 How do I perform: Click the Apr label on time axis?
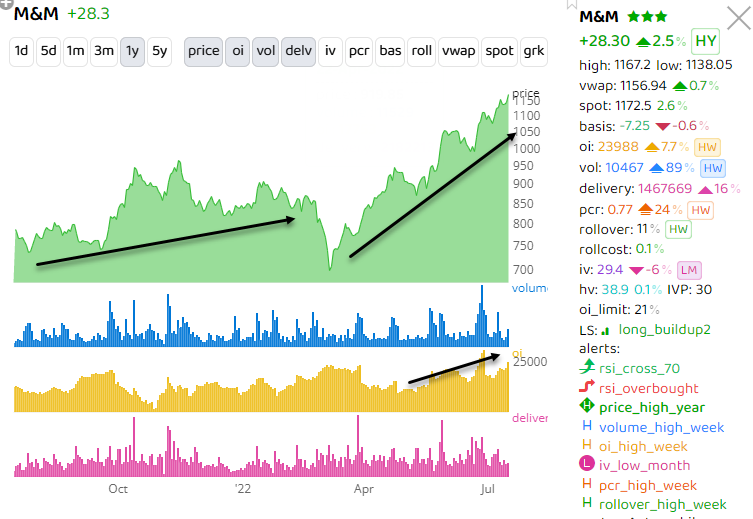[364, 489]
